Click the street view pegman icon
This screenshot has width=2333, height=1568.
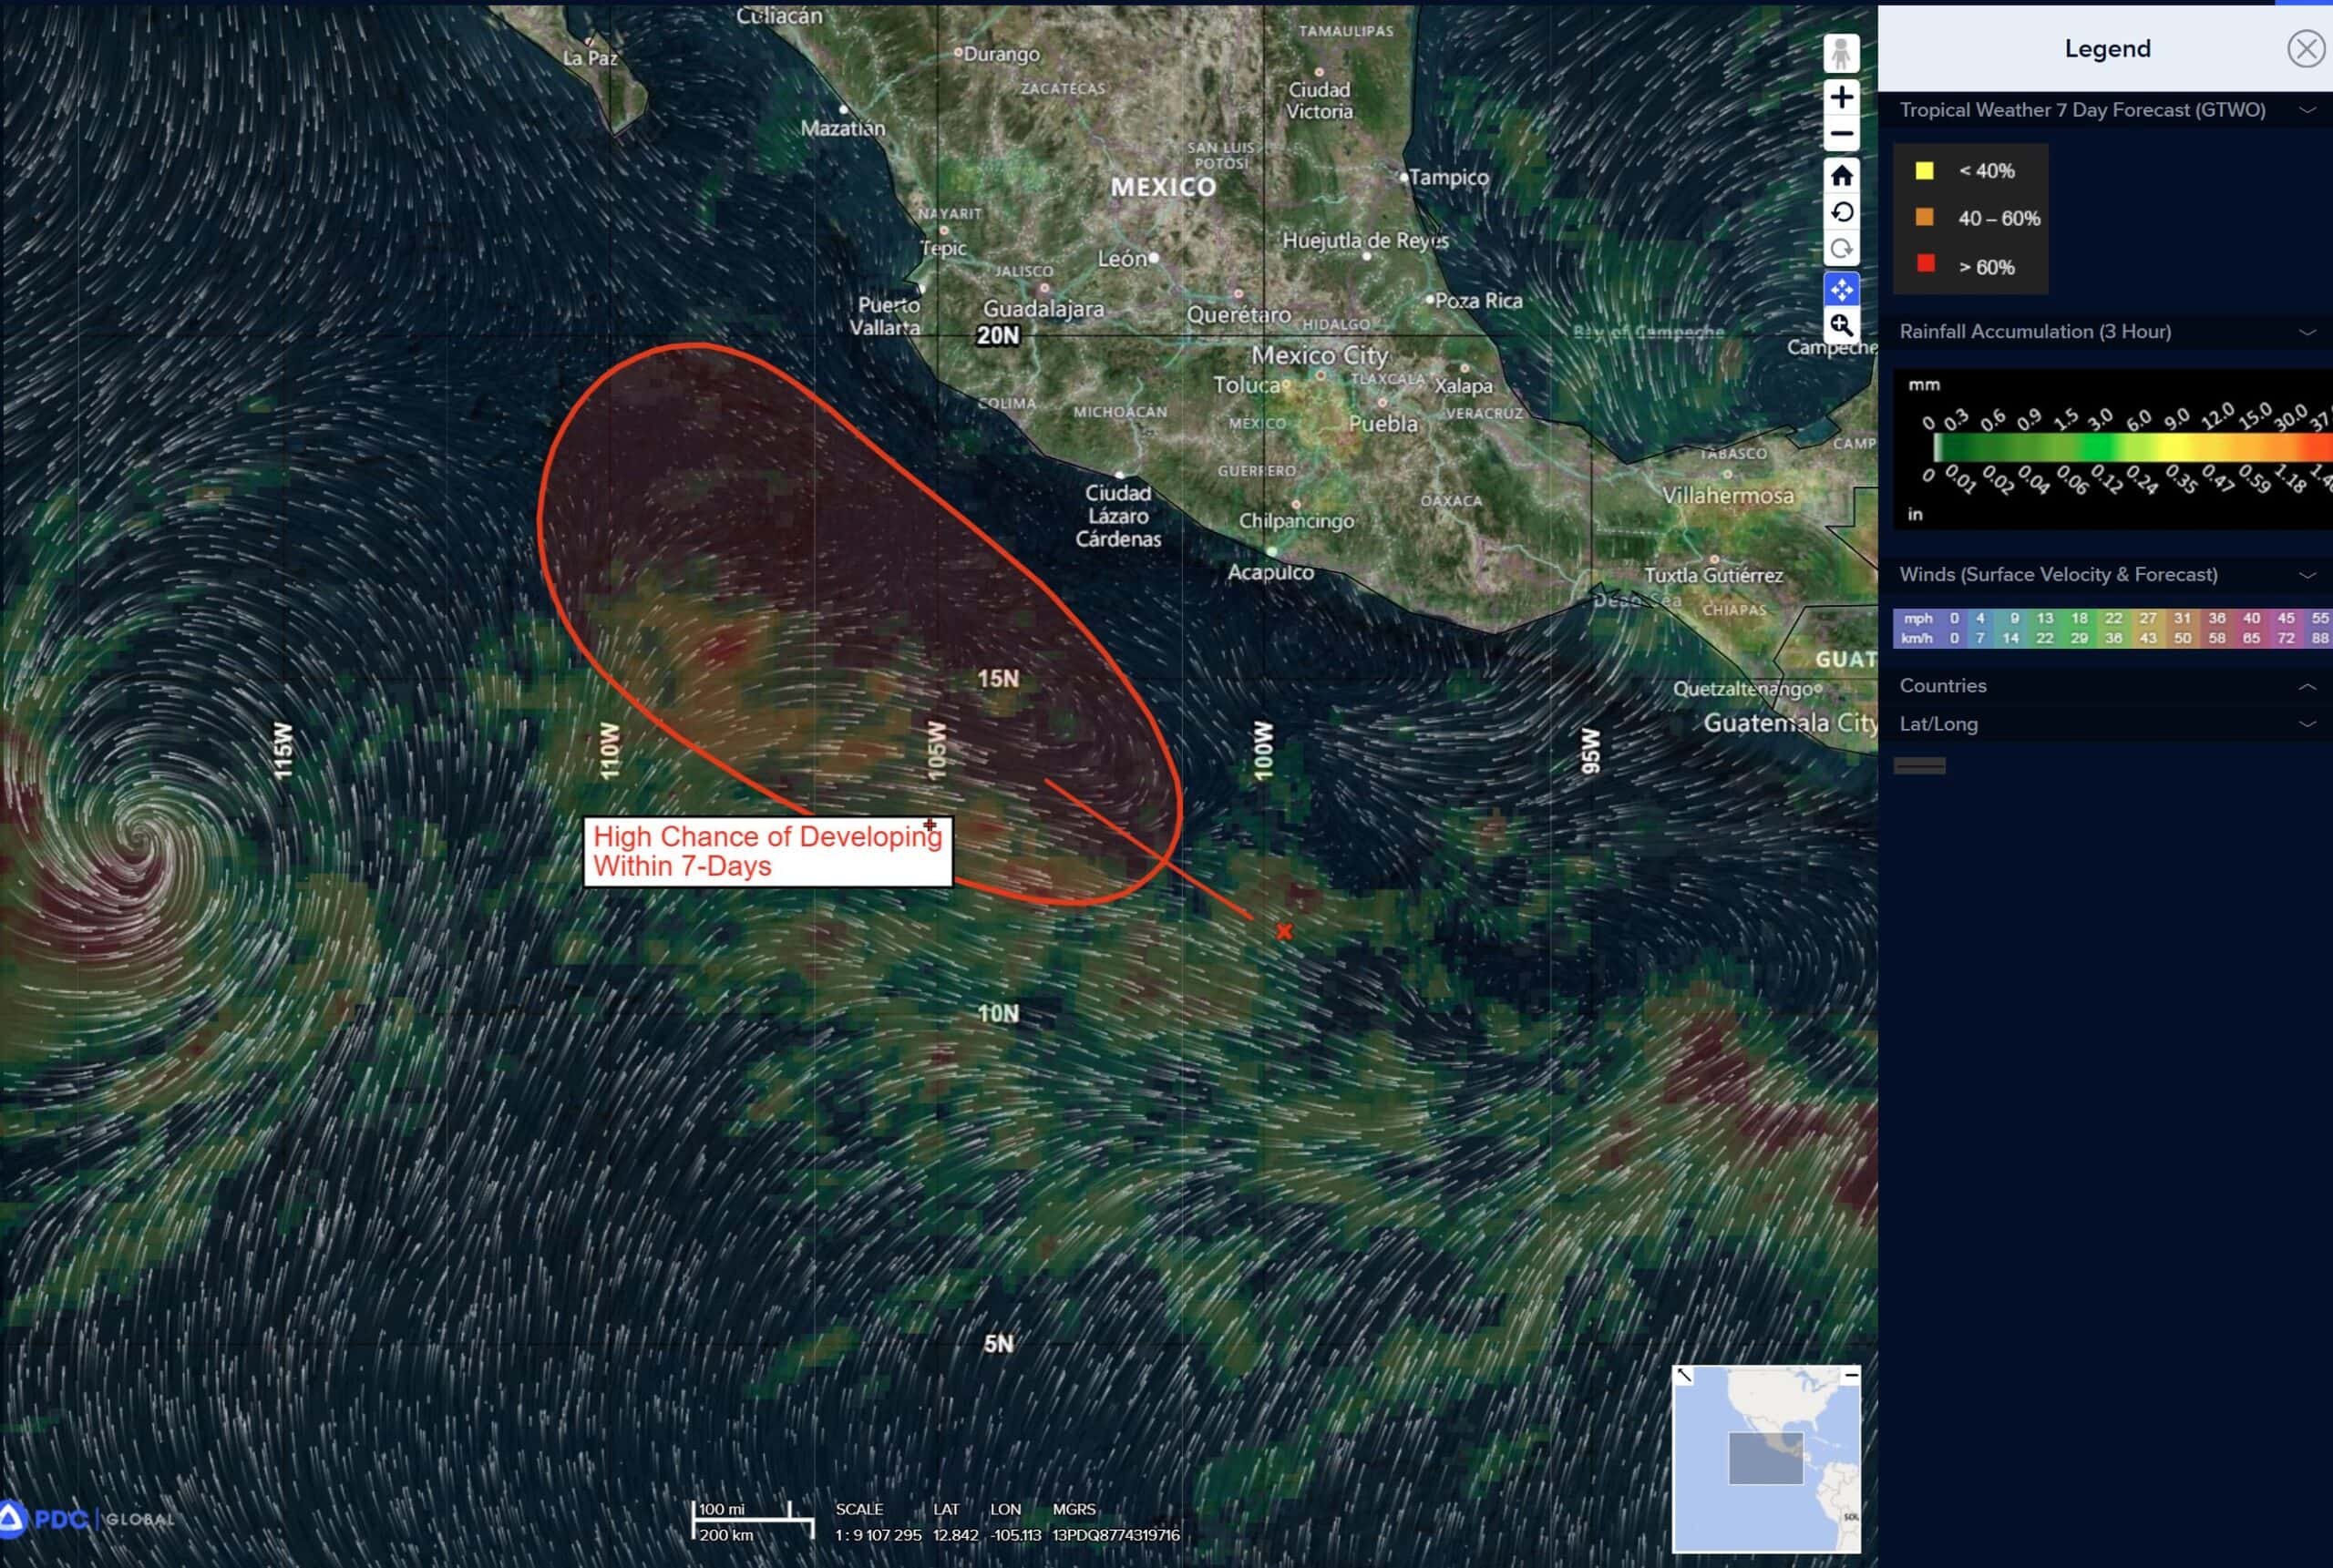point(1841,53)
